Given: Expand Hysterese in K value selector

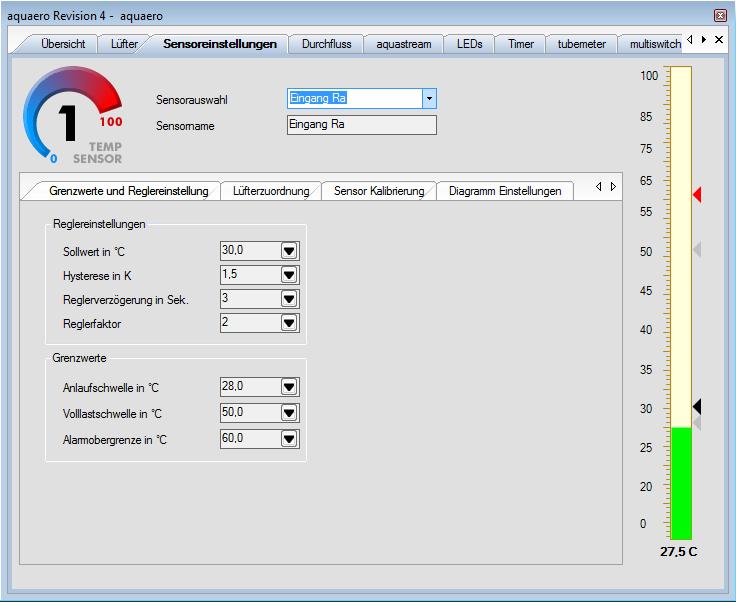Looking at the screenshot, I should [289, 275].
